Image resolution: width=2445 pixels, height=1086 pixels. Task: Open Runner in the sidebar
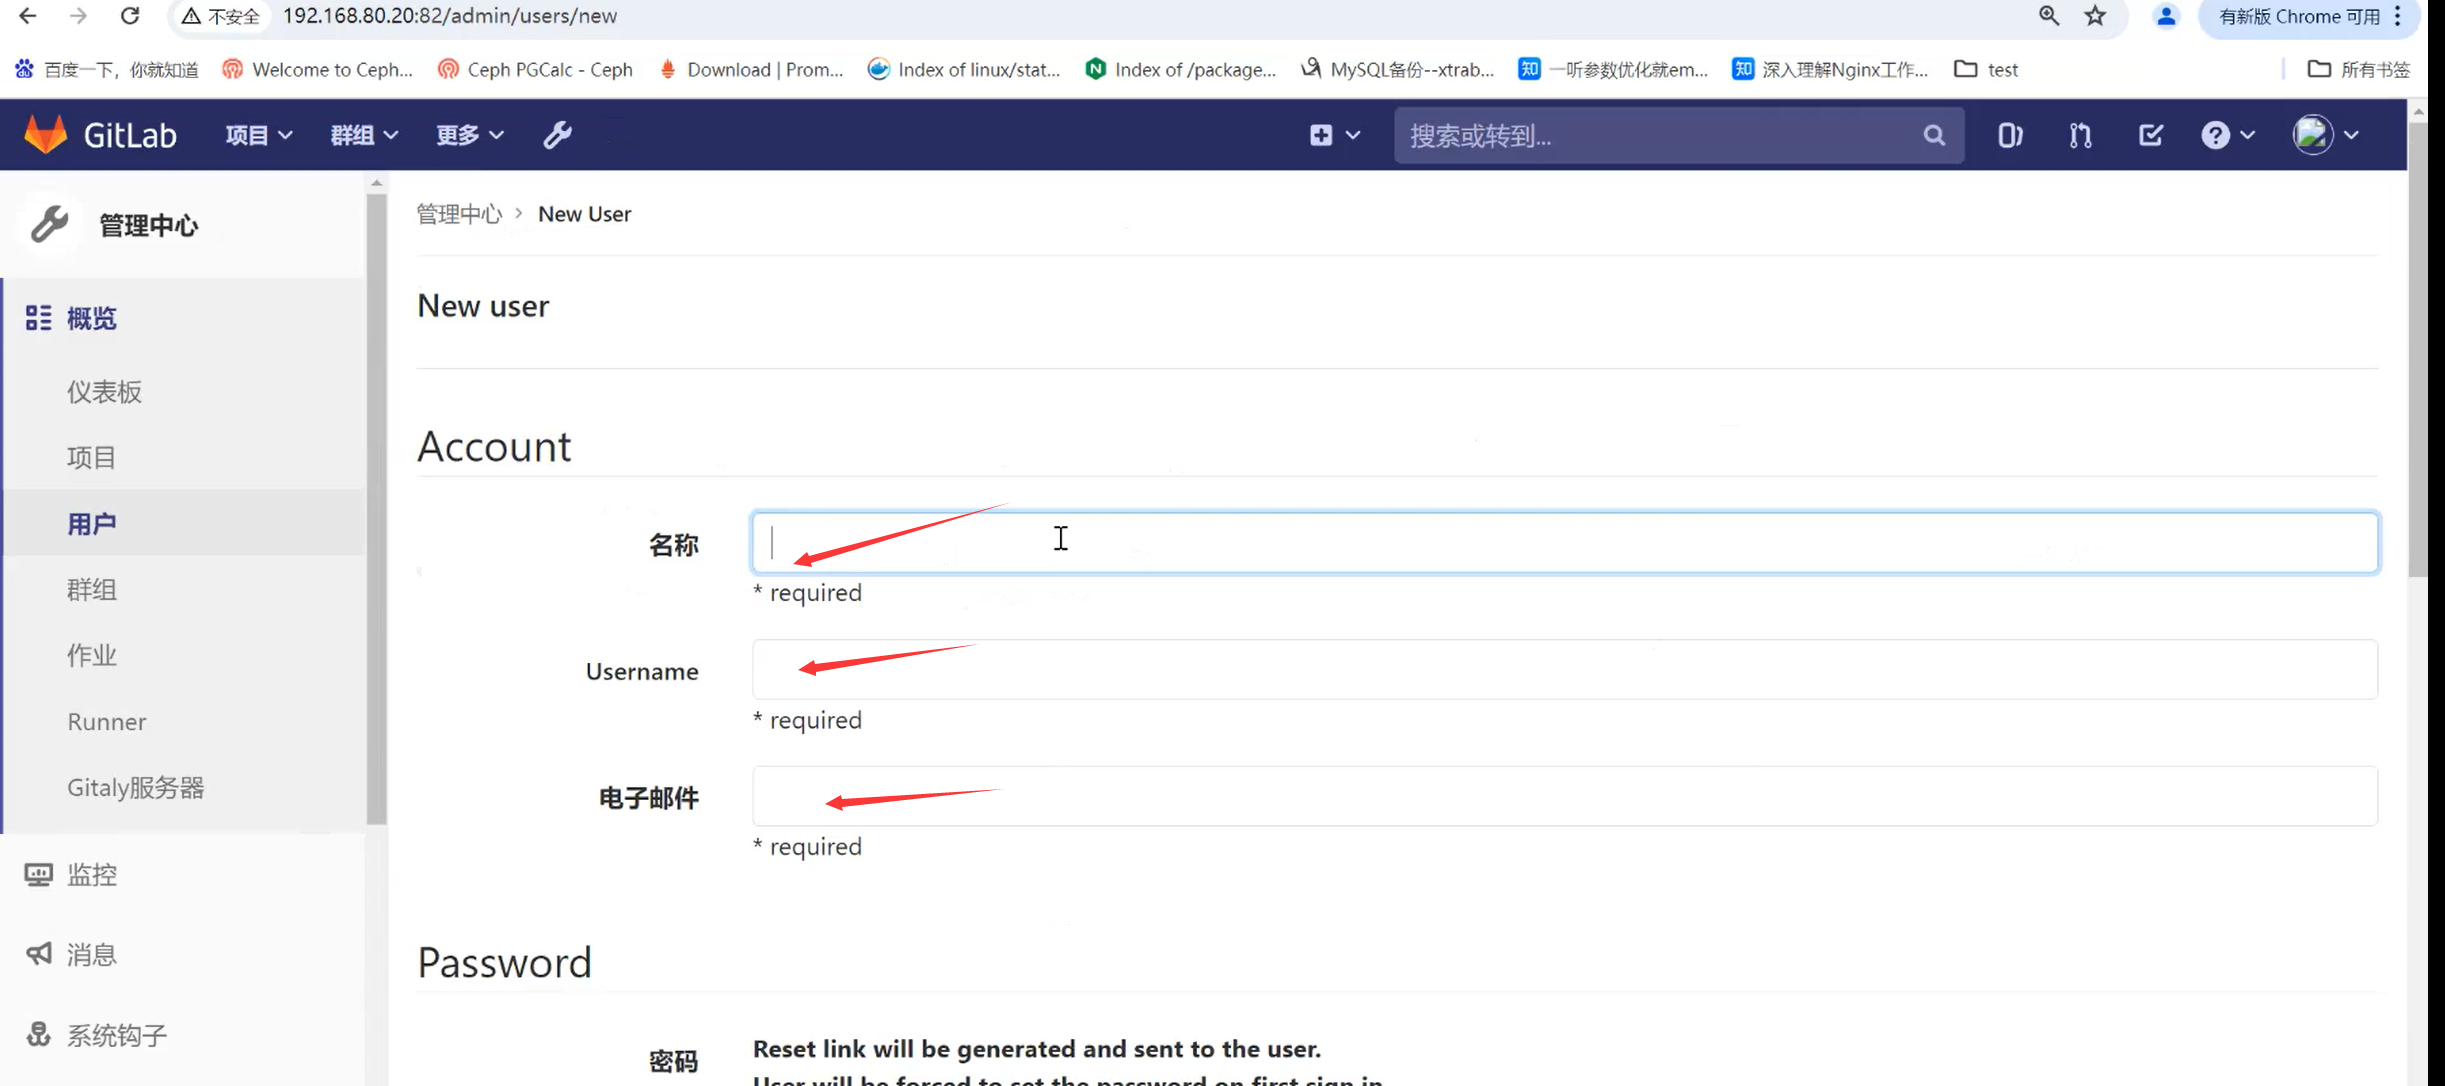(x=106, y=721)
